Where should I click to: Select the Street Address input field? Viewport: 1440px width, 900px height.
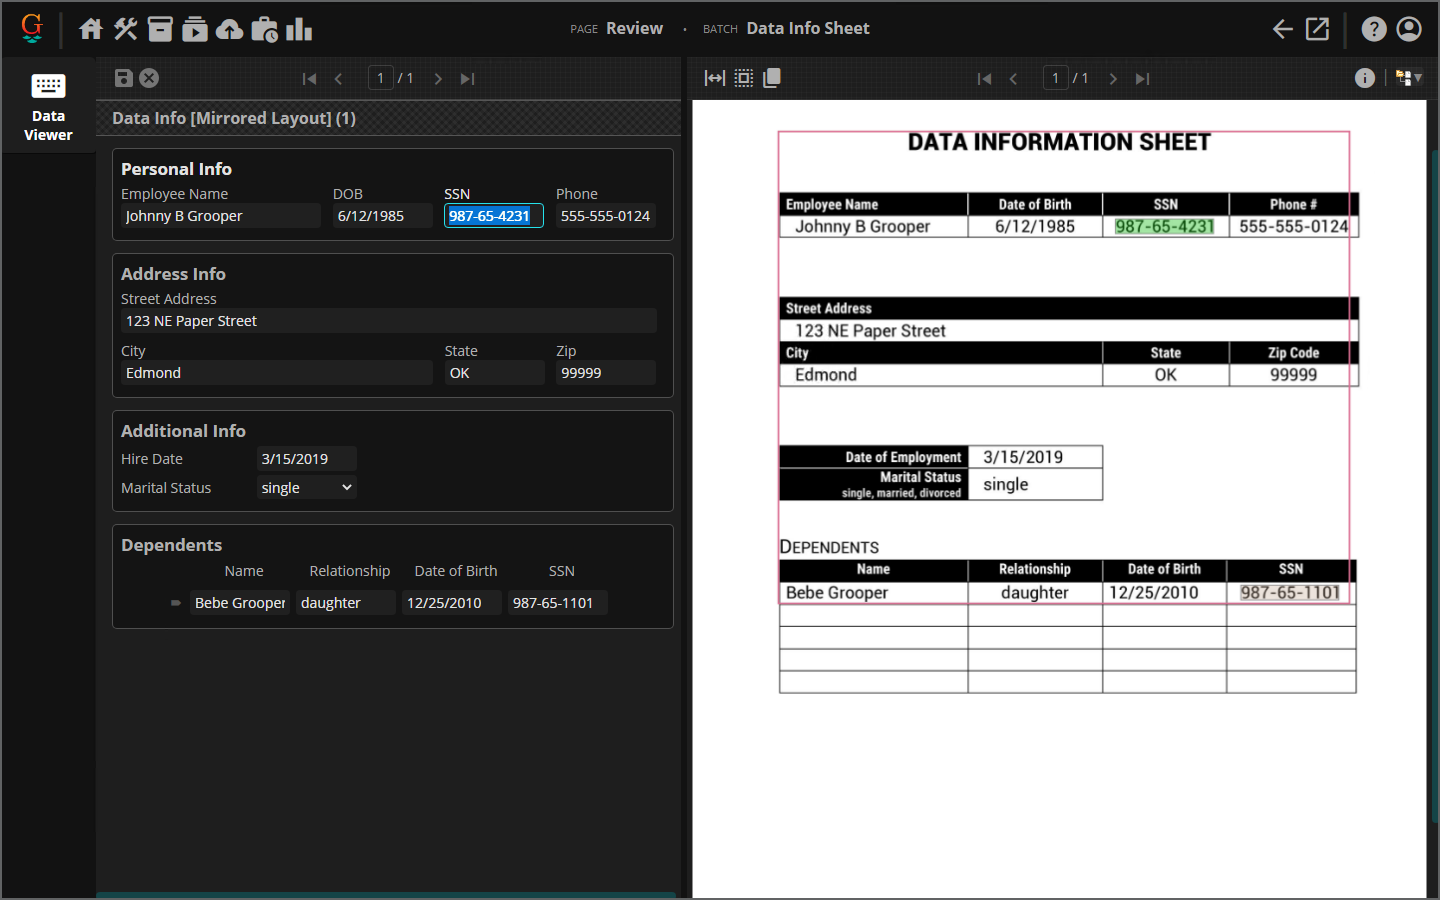coord(388,321)
